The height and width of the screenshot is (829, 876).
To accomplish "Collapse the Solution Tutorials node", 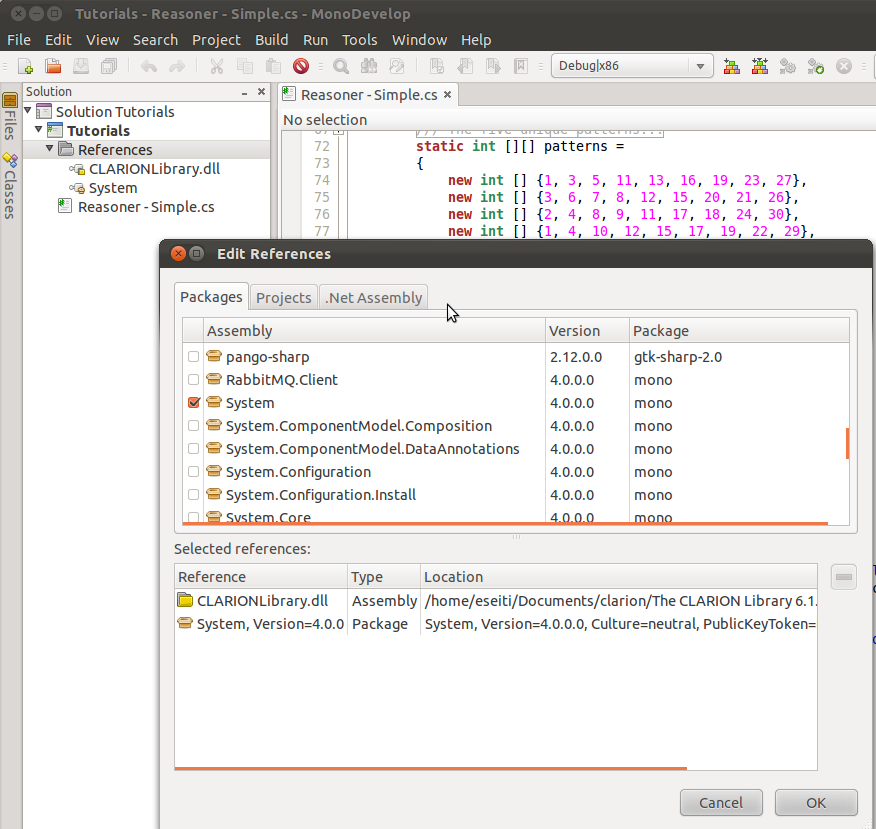I will point(28,111).
